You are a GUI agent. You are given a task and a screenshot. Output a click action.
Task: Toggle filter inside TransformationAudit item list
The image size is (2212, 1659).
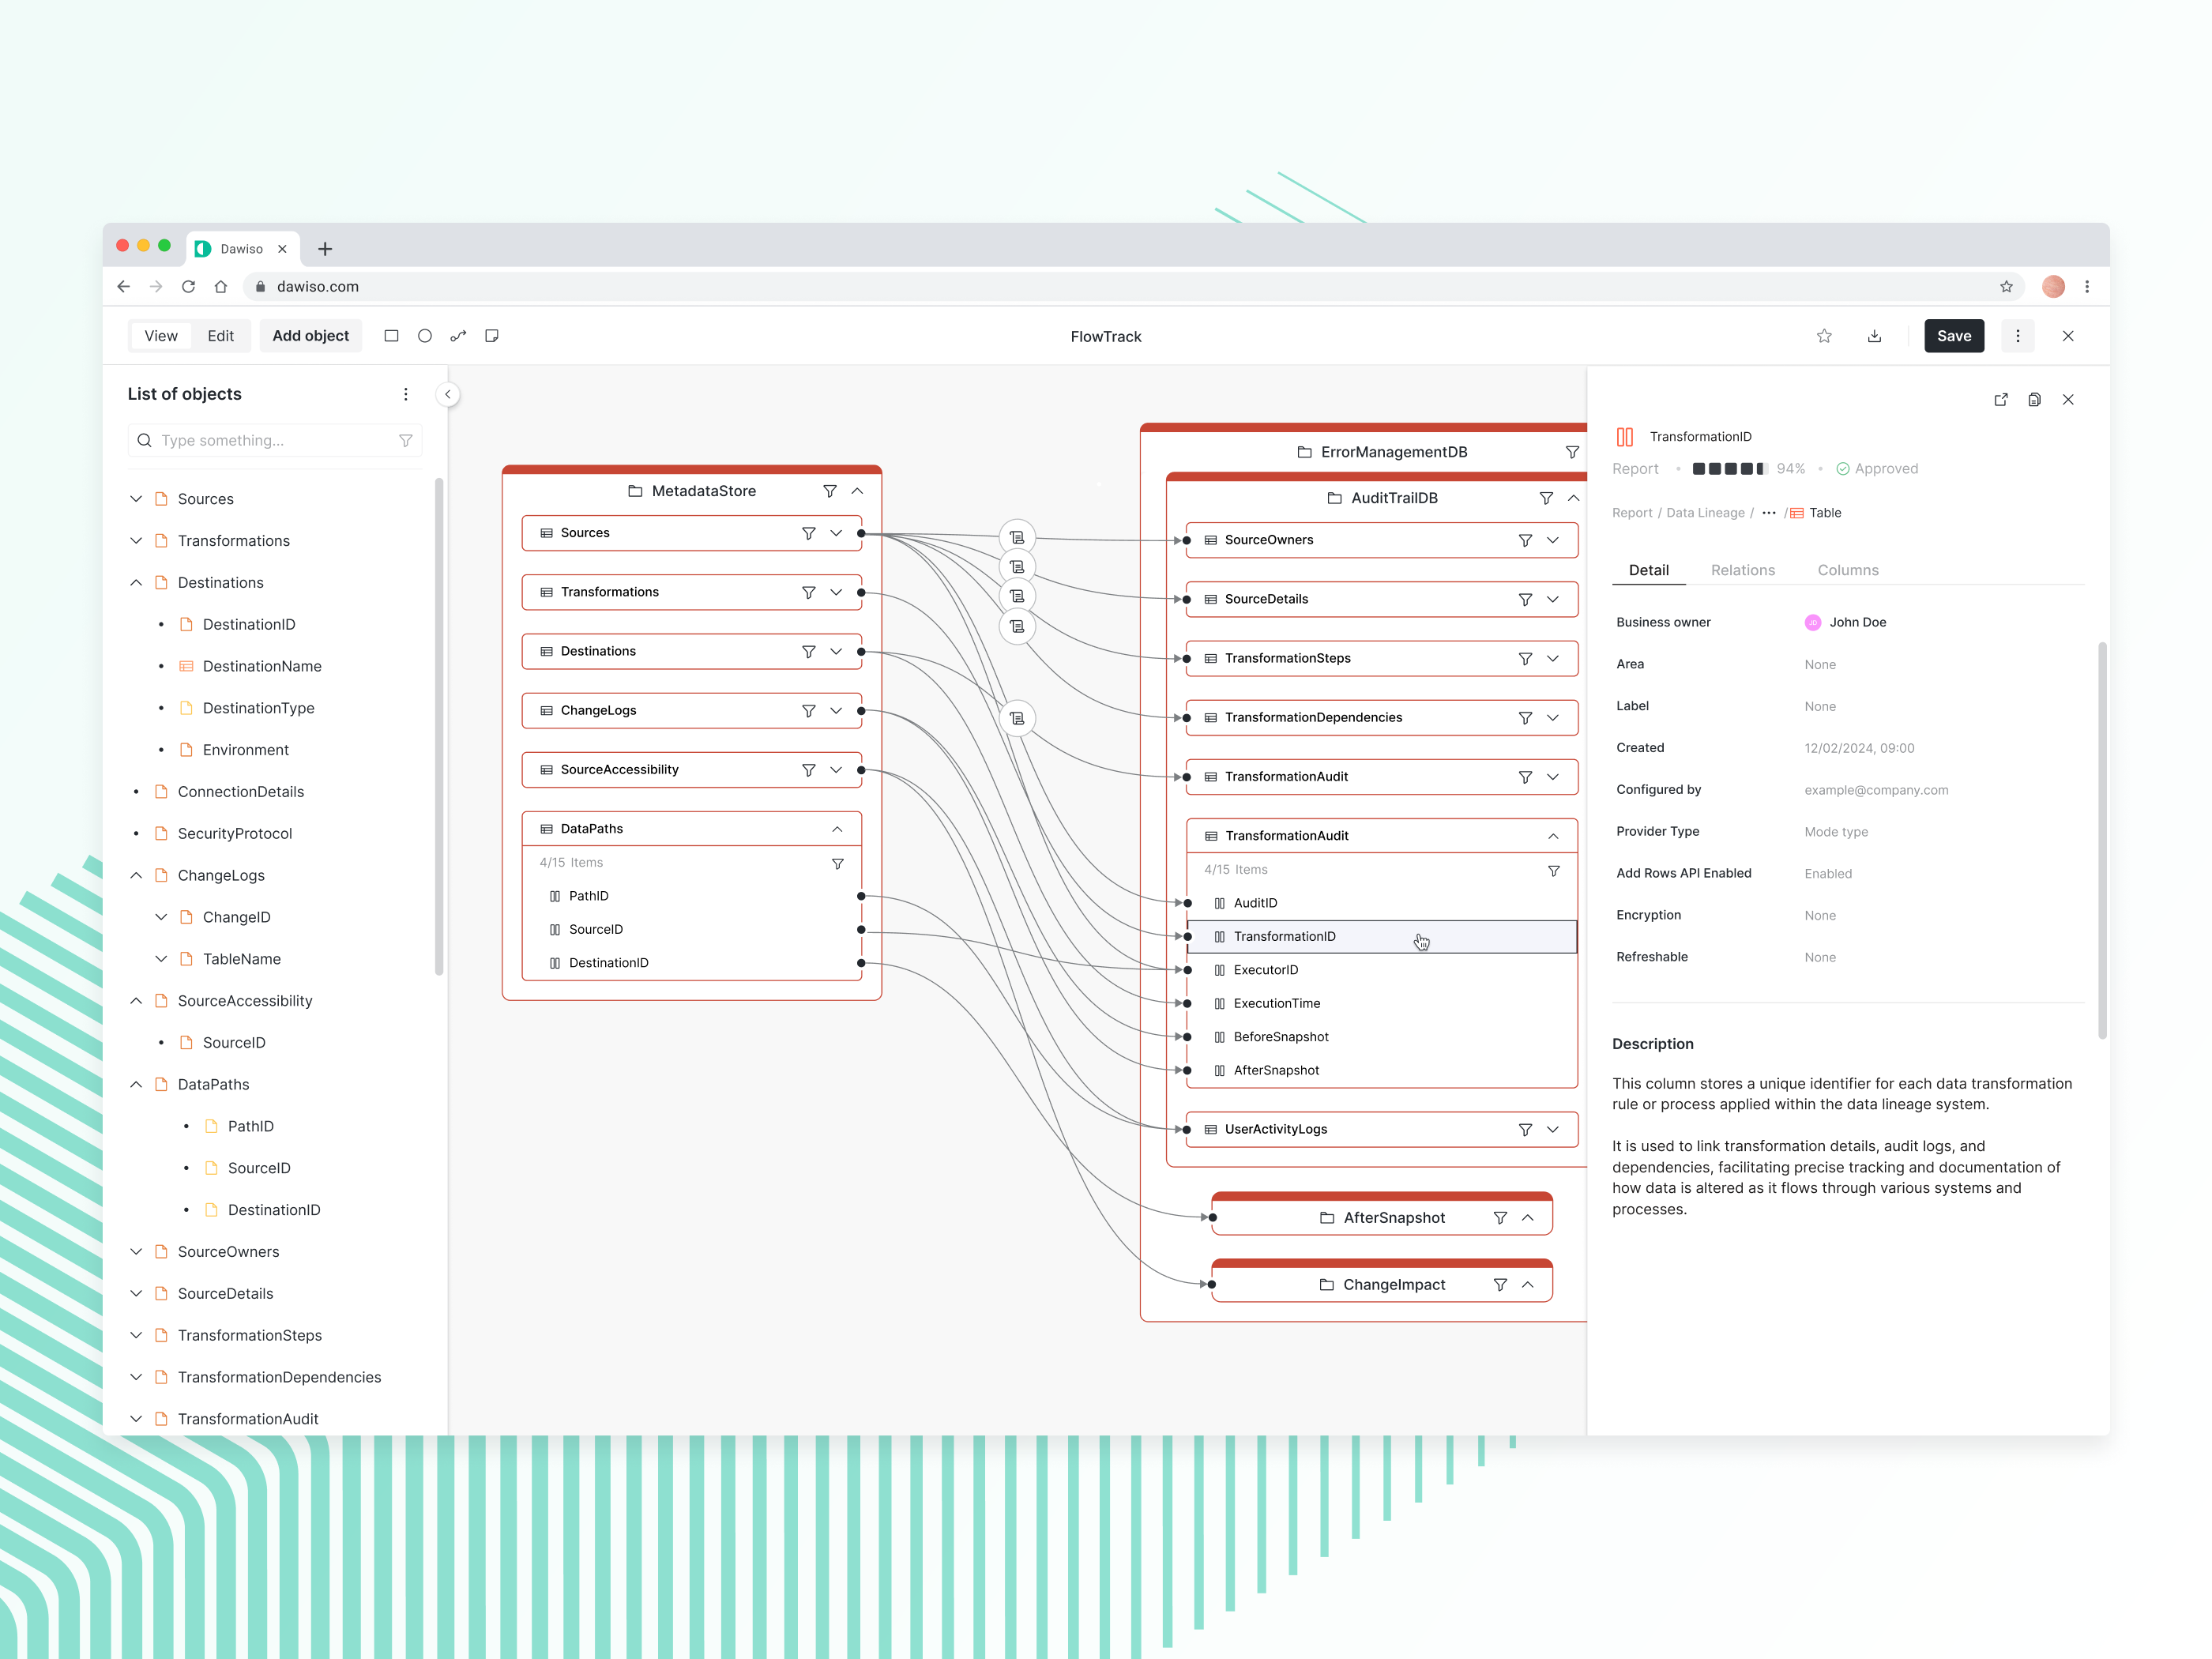click(1553, 870)
